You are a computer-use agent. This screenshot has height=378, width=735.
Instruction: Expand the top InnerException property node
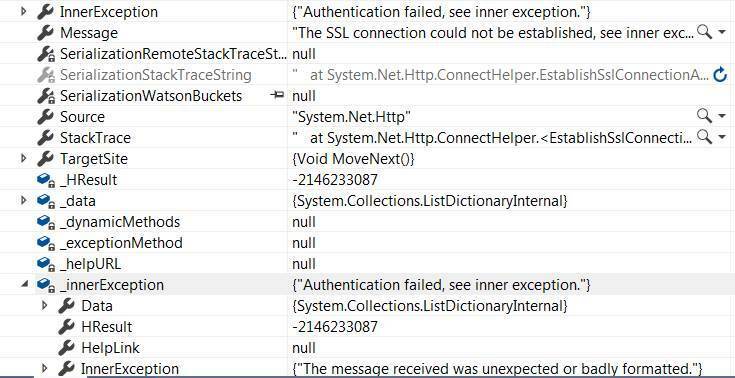pyautogui.click(x=24, y=11)
